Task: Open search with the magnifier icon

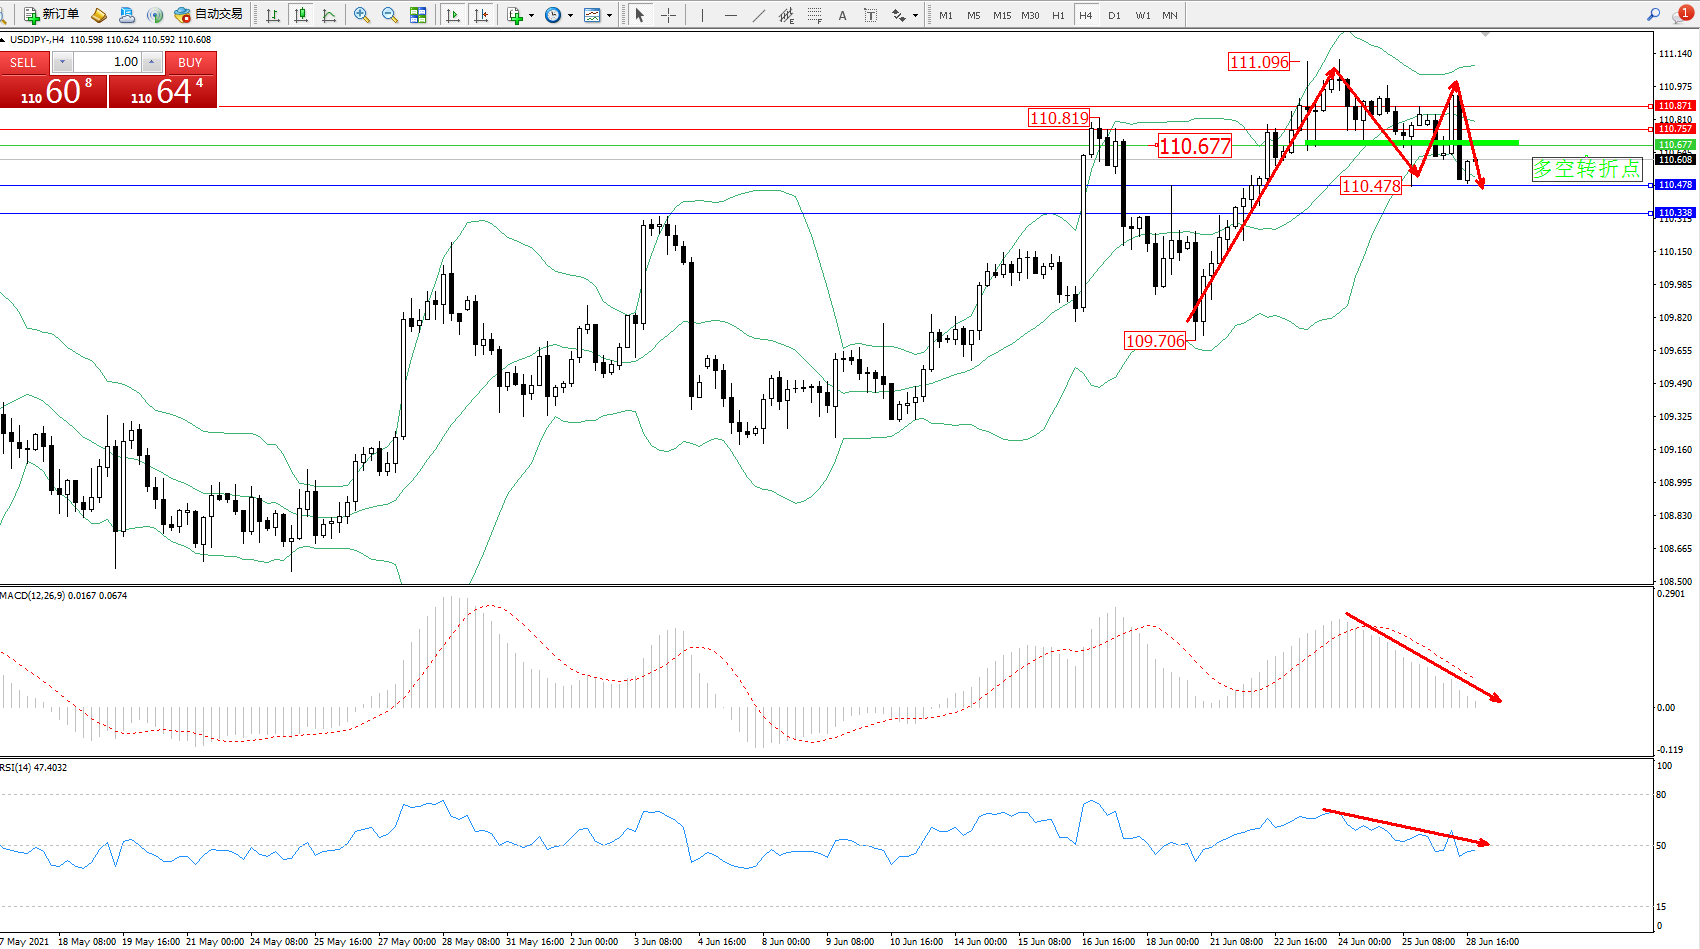Action: point(1653,15)
